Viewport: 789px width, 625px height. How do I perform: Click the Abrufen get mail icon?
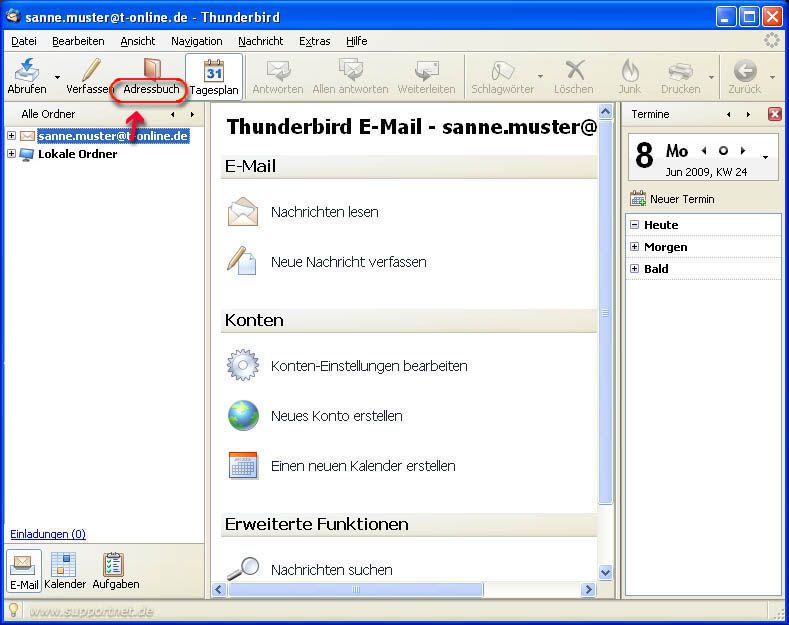[27, 71]
